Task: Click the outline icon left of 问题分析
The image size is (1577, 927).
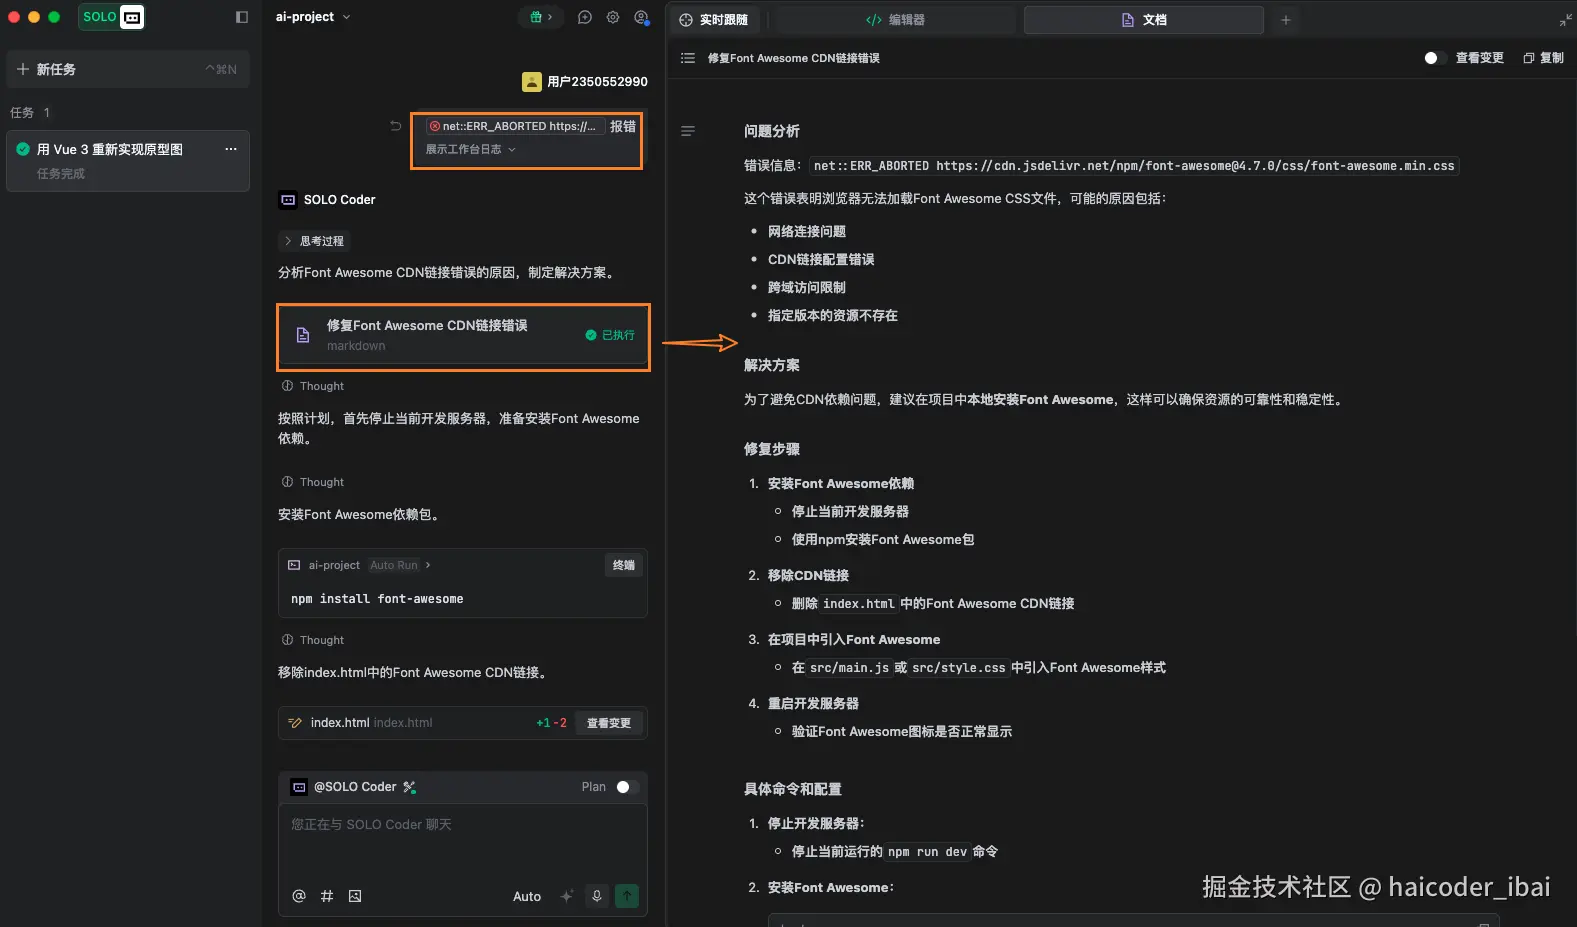Action: tap(688, 131)
